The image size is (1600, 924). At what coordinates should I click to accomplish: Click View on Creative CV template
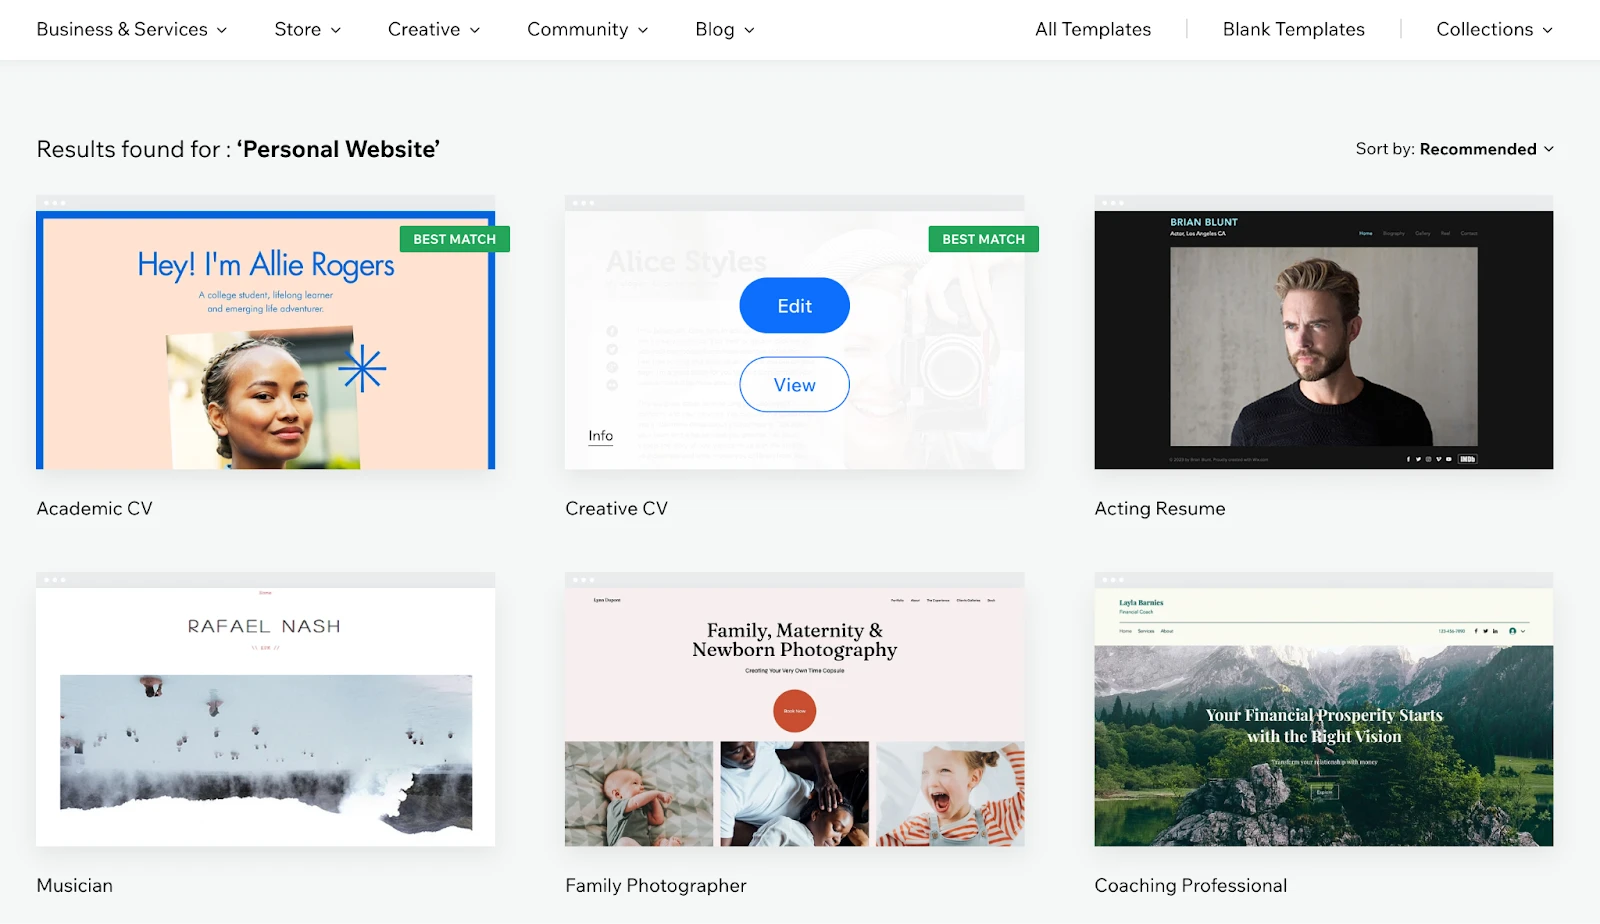[794, 385]
